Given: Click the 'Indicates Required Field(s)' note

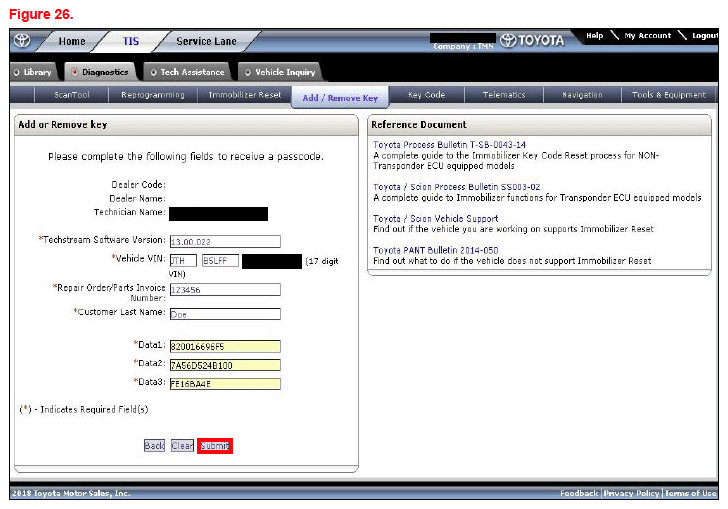Looking at the screenshot, I should click(84, 410).
